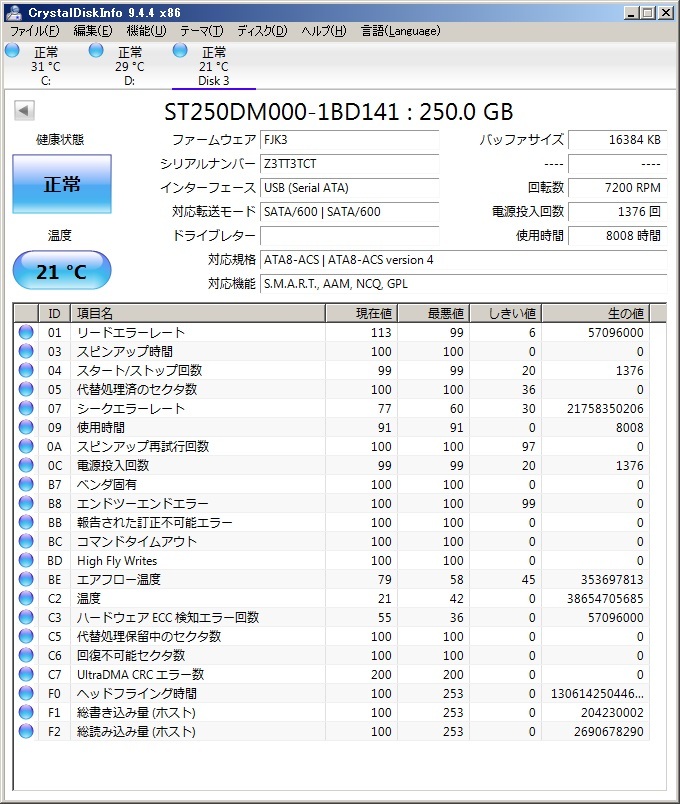Switch to the C: drive tab

pyautogui.click(x=46, y=66)
